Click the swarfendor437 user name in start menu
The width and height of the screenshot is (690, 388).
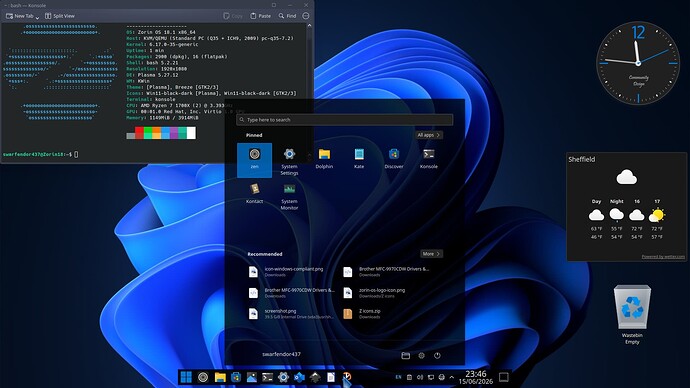(x=281, y=354)
